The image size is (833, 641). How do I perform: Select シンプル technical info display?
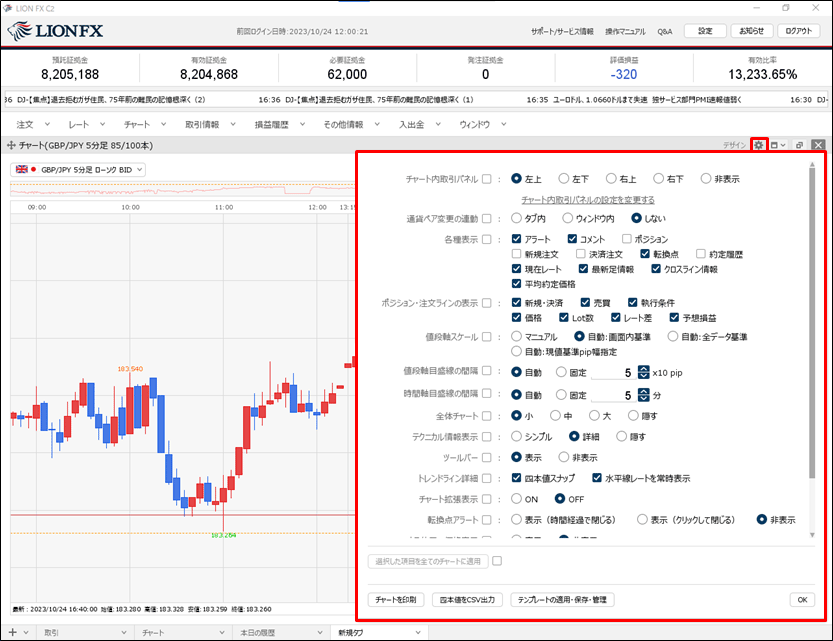516,436
